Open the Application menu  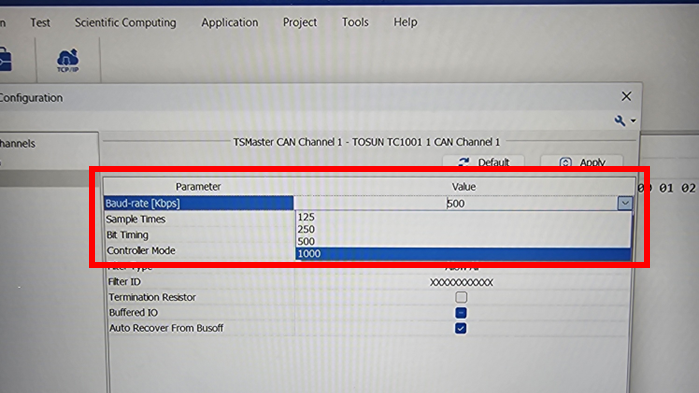(230, 22)
